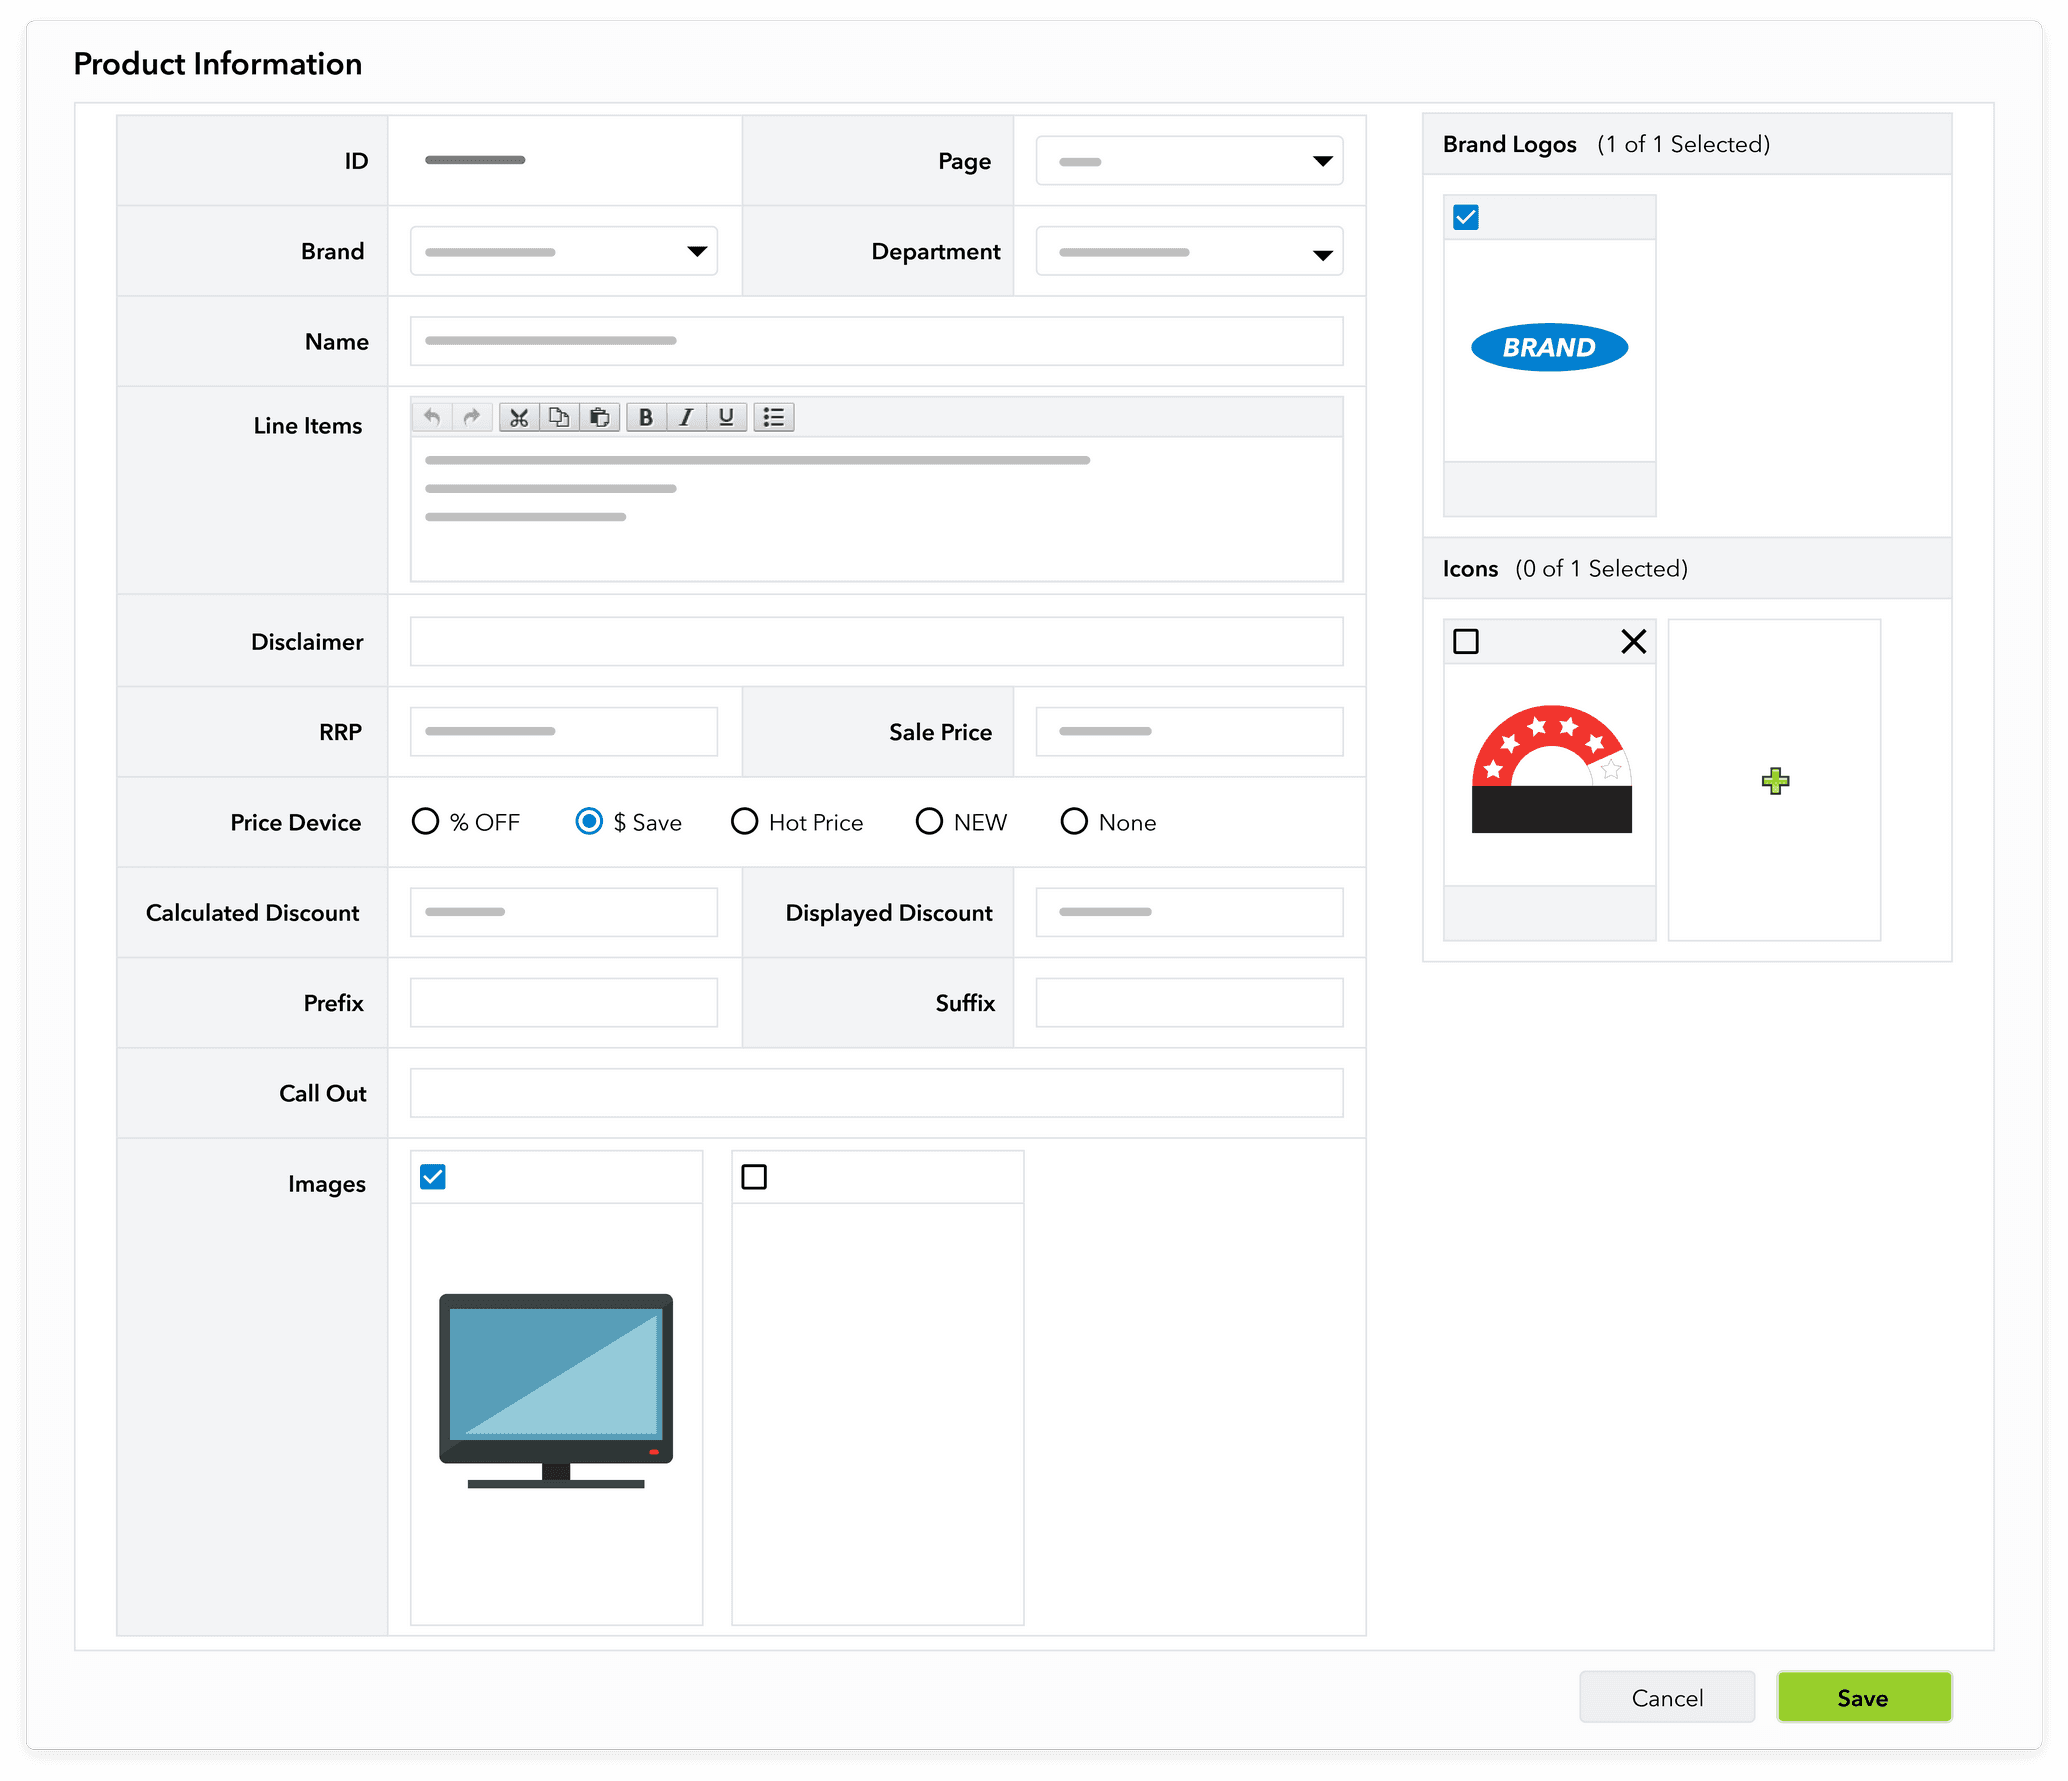This screenshot has width=2068, height=1781.
Task: Uncheck the selected monitor image checkbox
Action: click(432, 1177)
